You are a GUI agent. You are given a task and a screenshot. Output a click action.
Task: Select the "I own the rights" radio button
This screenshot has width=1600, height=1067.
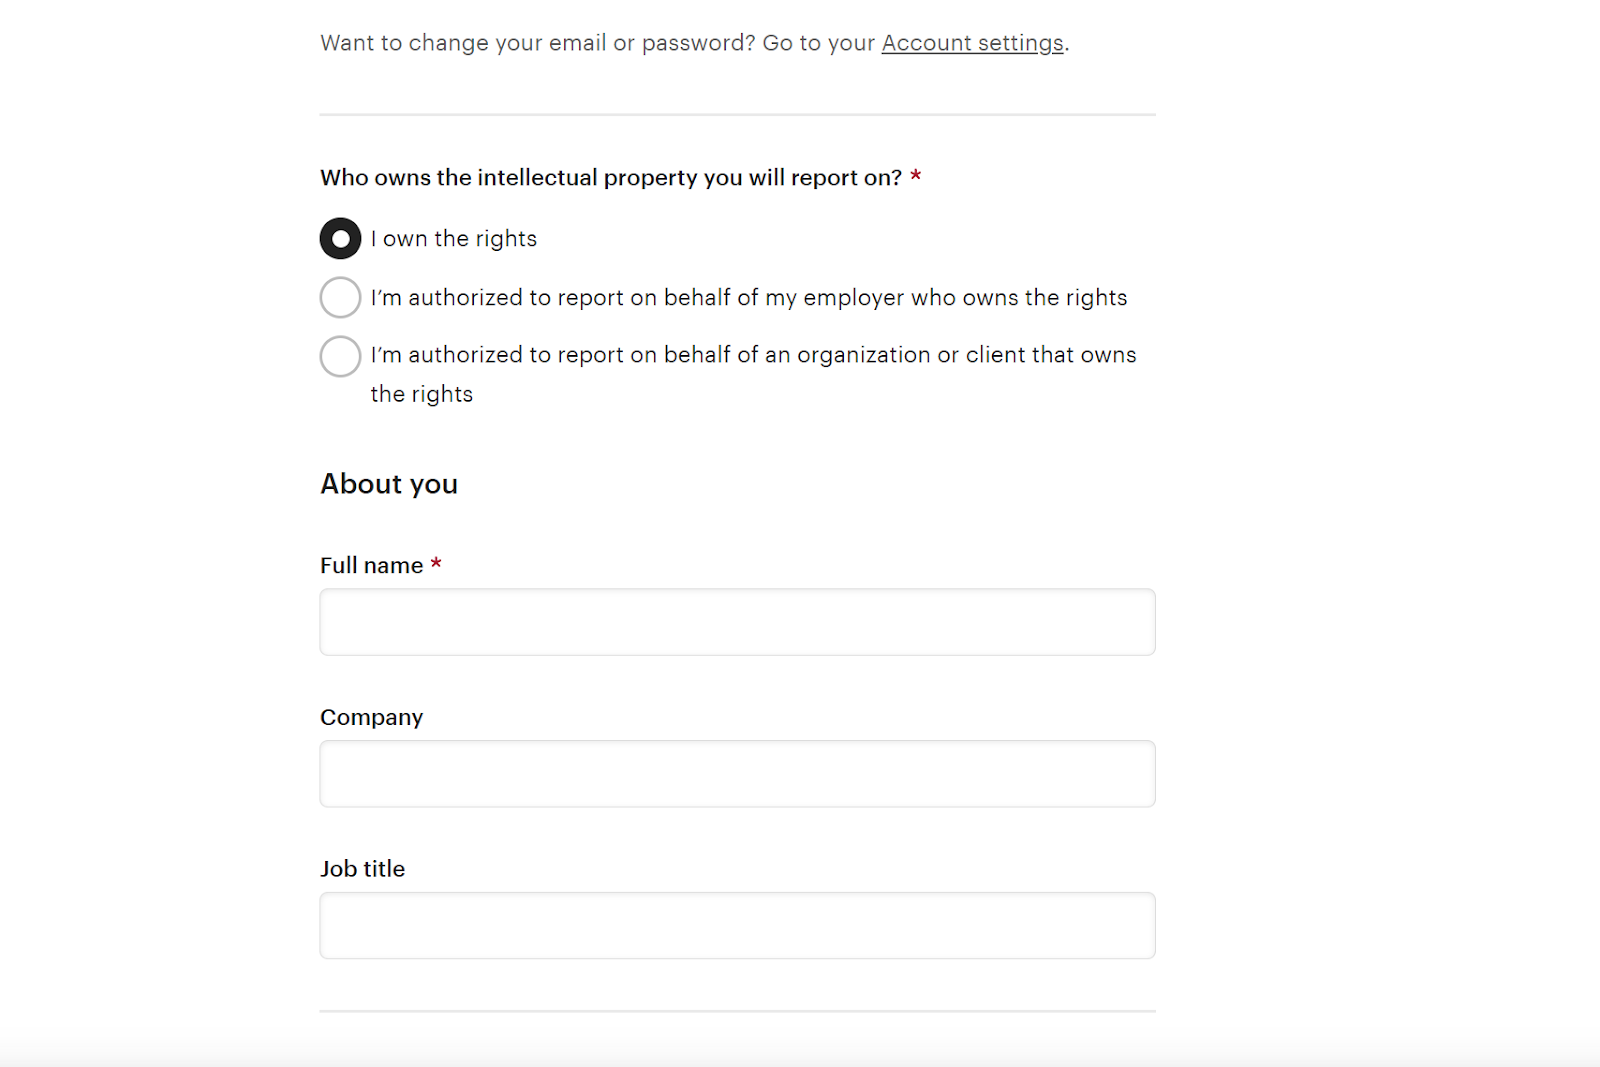pyautogui.click(x=340, y=239)
